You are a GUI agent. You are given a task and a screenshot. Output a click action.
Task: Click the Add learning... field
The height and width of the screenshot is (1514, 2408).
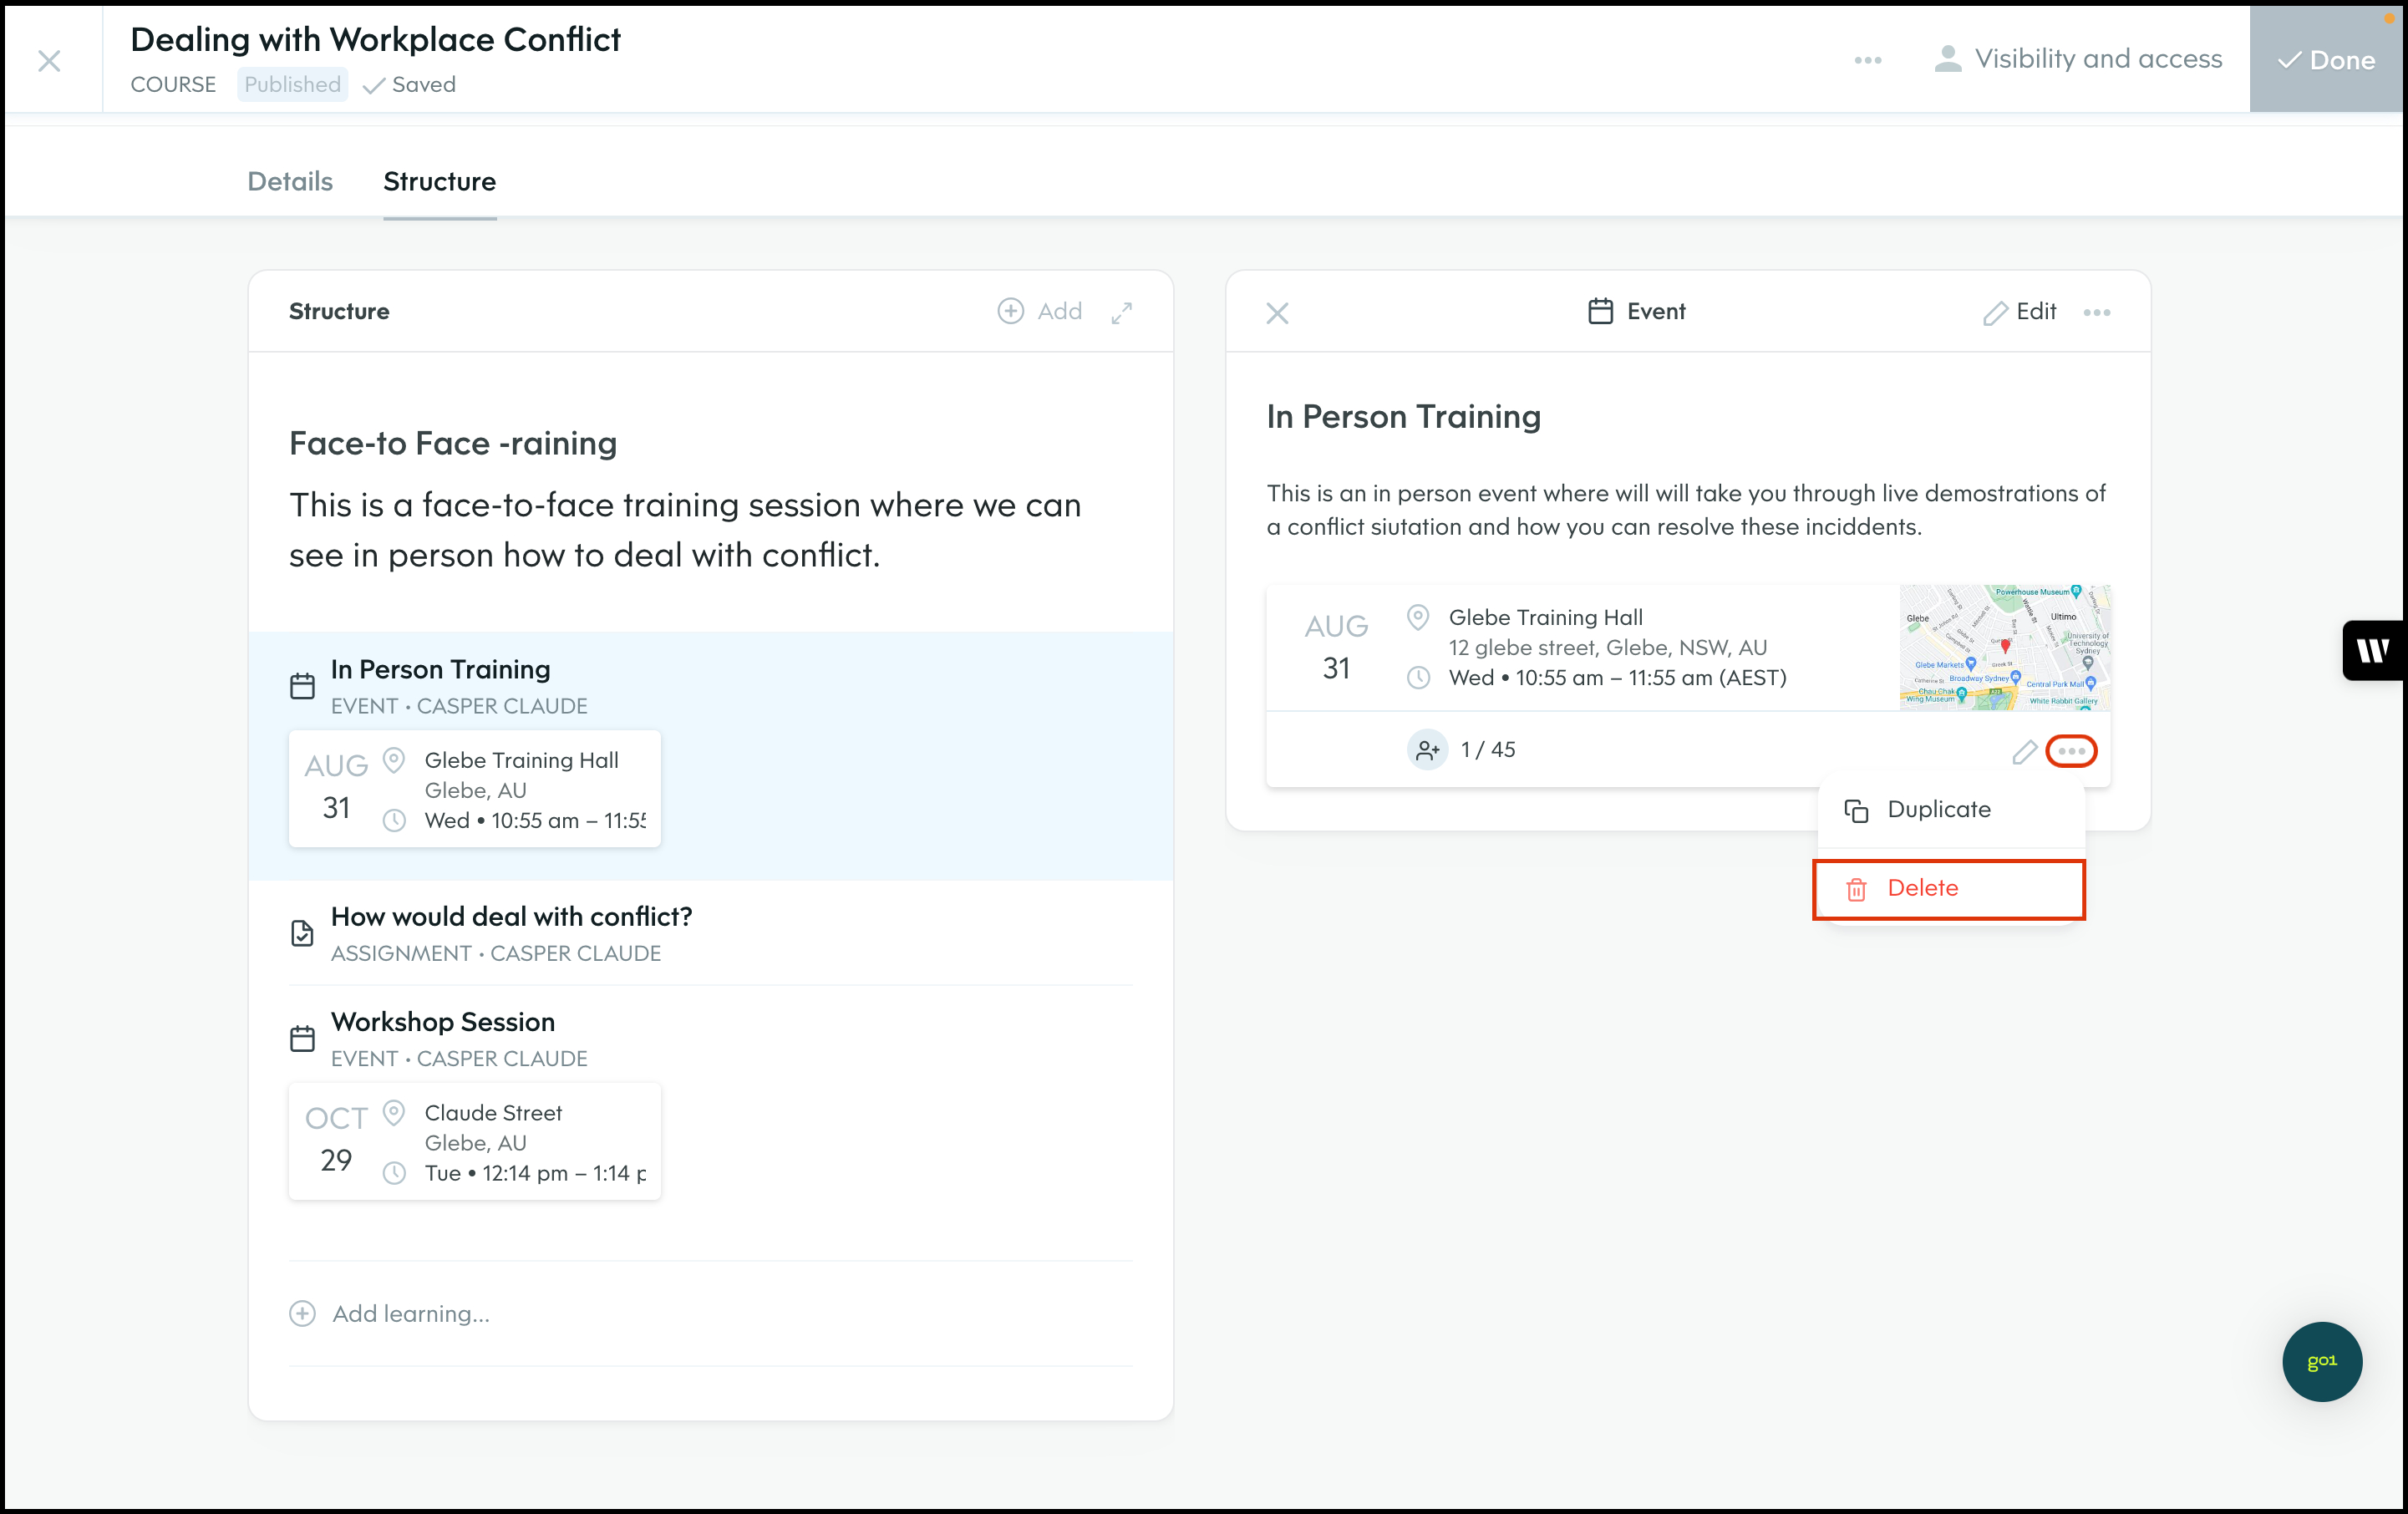click(x=710, y=1313)
